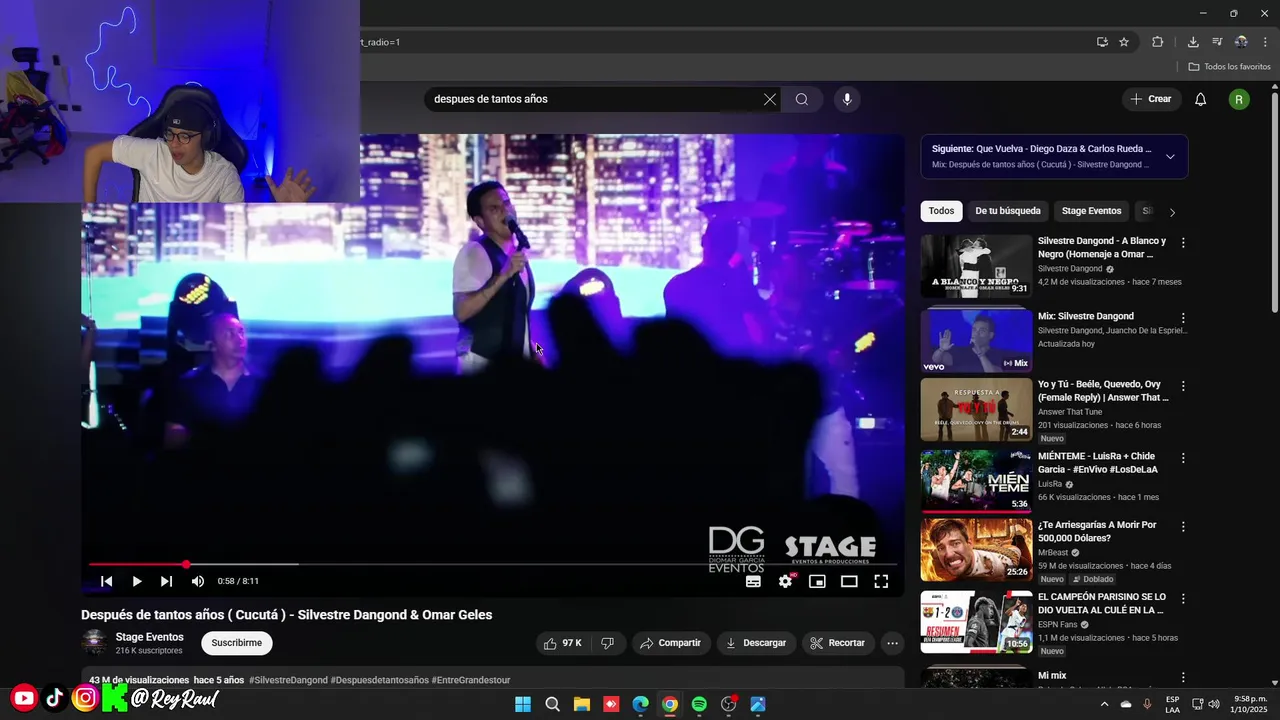Screen dimensions: 1280x720
Task: Click hashtag #SilvestreDangond
Action: coord(288,680)
